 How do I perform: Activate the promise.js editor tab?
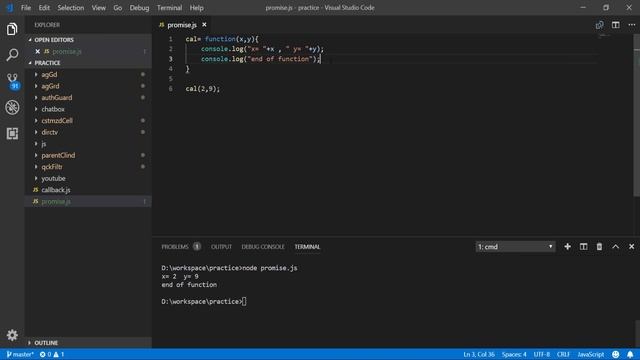point(182,25)
